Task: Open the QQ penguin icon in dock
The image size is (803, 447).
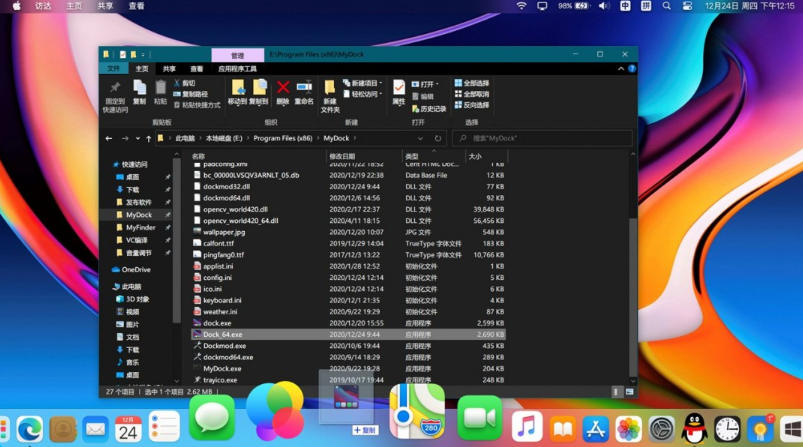Action: click(x=695, y=429)
